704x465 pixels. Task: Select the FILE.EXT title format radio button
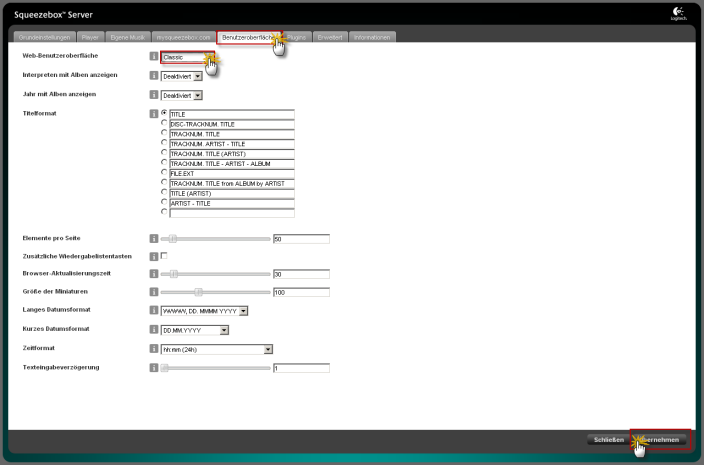[x=164, y=173]
